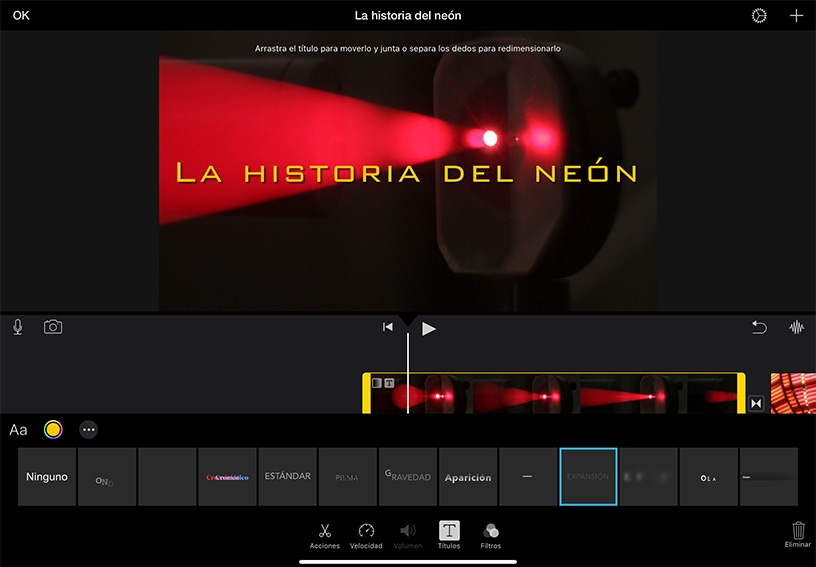The width and height of the screenshot is (816, 567).
Task: Open more title options ellipsis button
Action: (x=88, y=430)
